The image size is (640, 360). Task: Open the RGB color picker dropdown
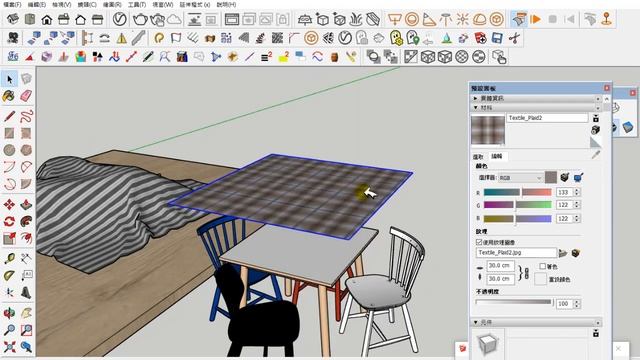[521, 178]
